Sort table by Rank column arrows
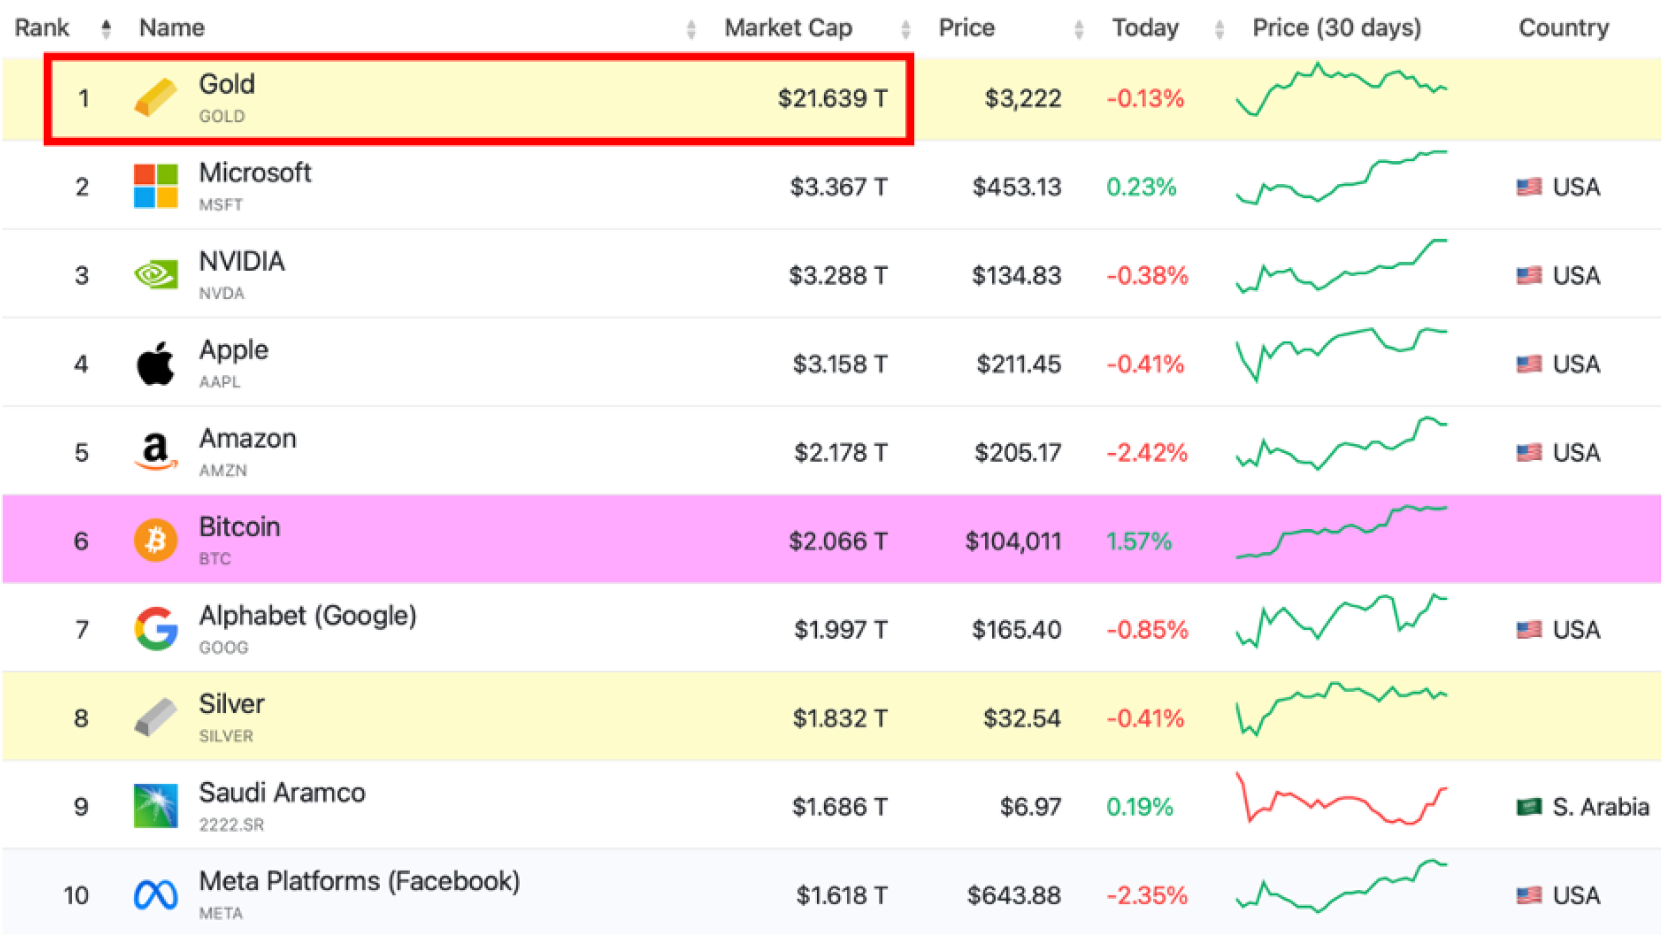1664x936 pixels. (x=106, y=29)
